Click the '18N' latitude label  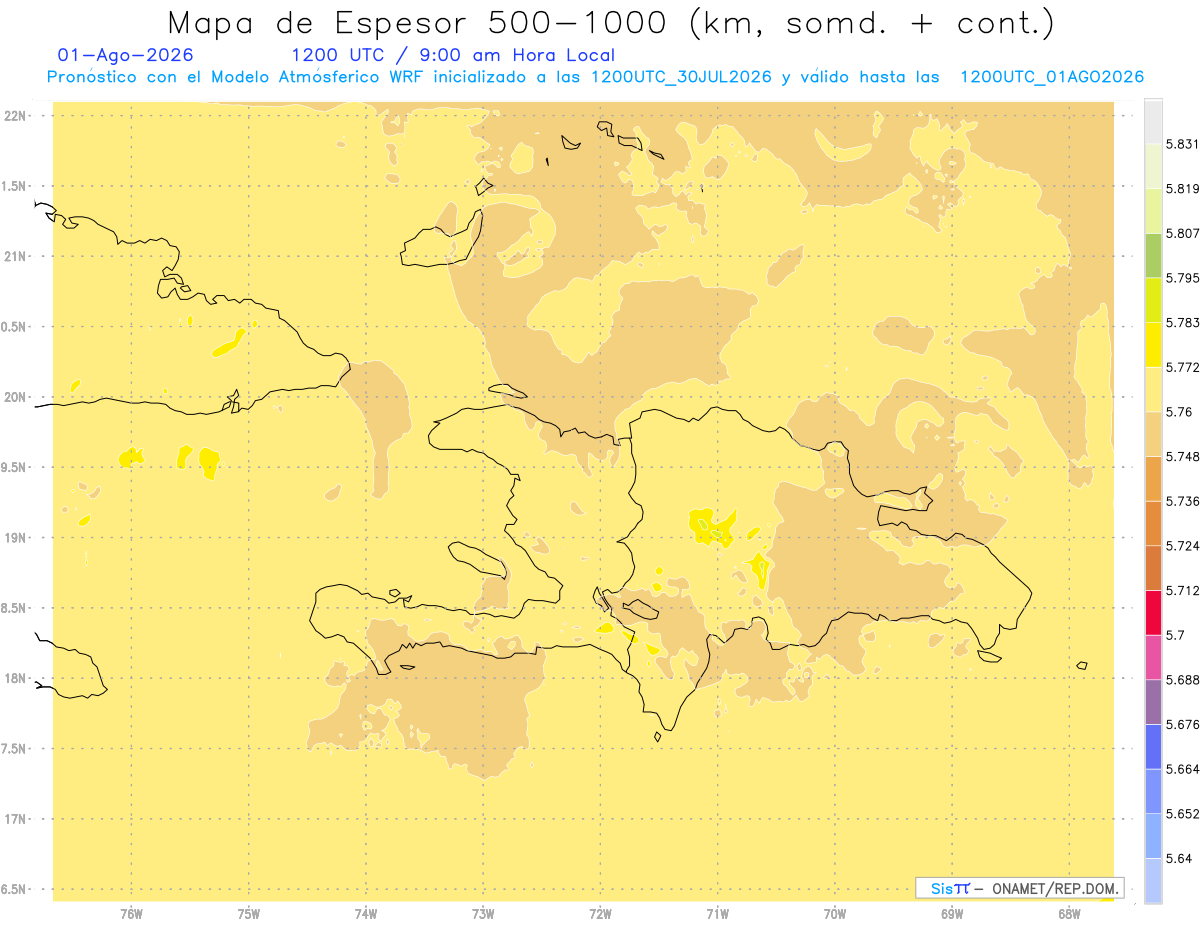(16, 679)
